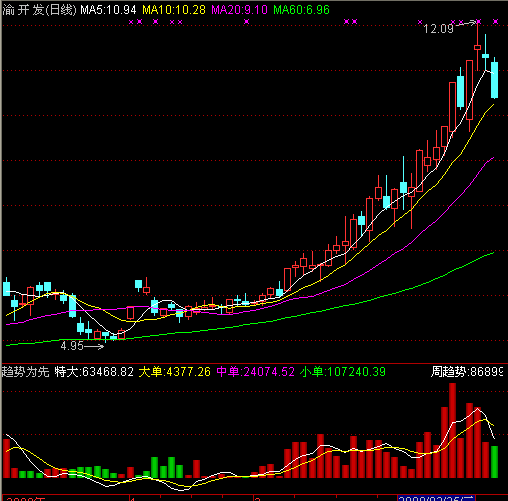
Task: Click the 中单:24074.52 value
Action: 256,372
